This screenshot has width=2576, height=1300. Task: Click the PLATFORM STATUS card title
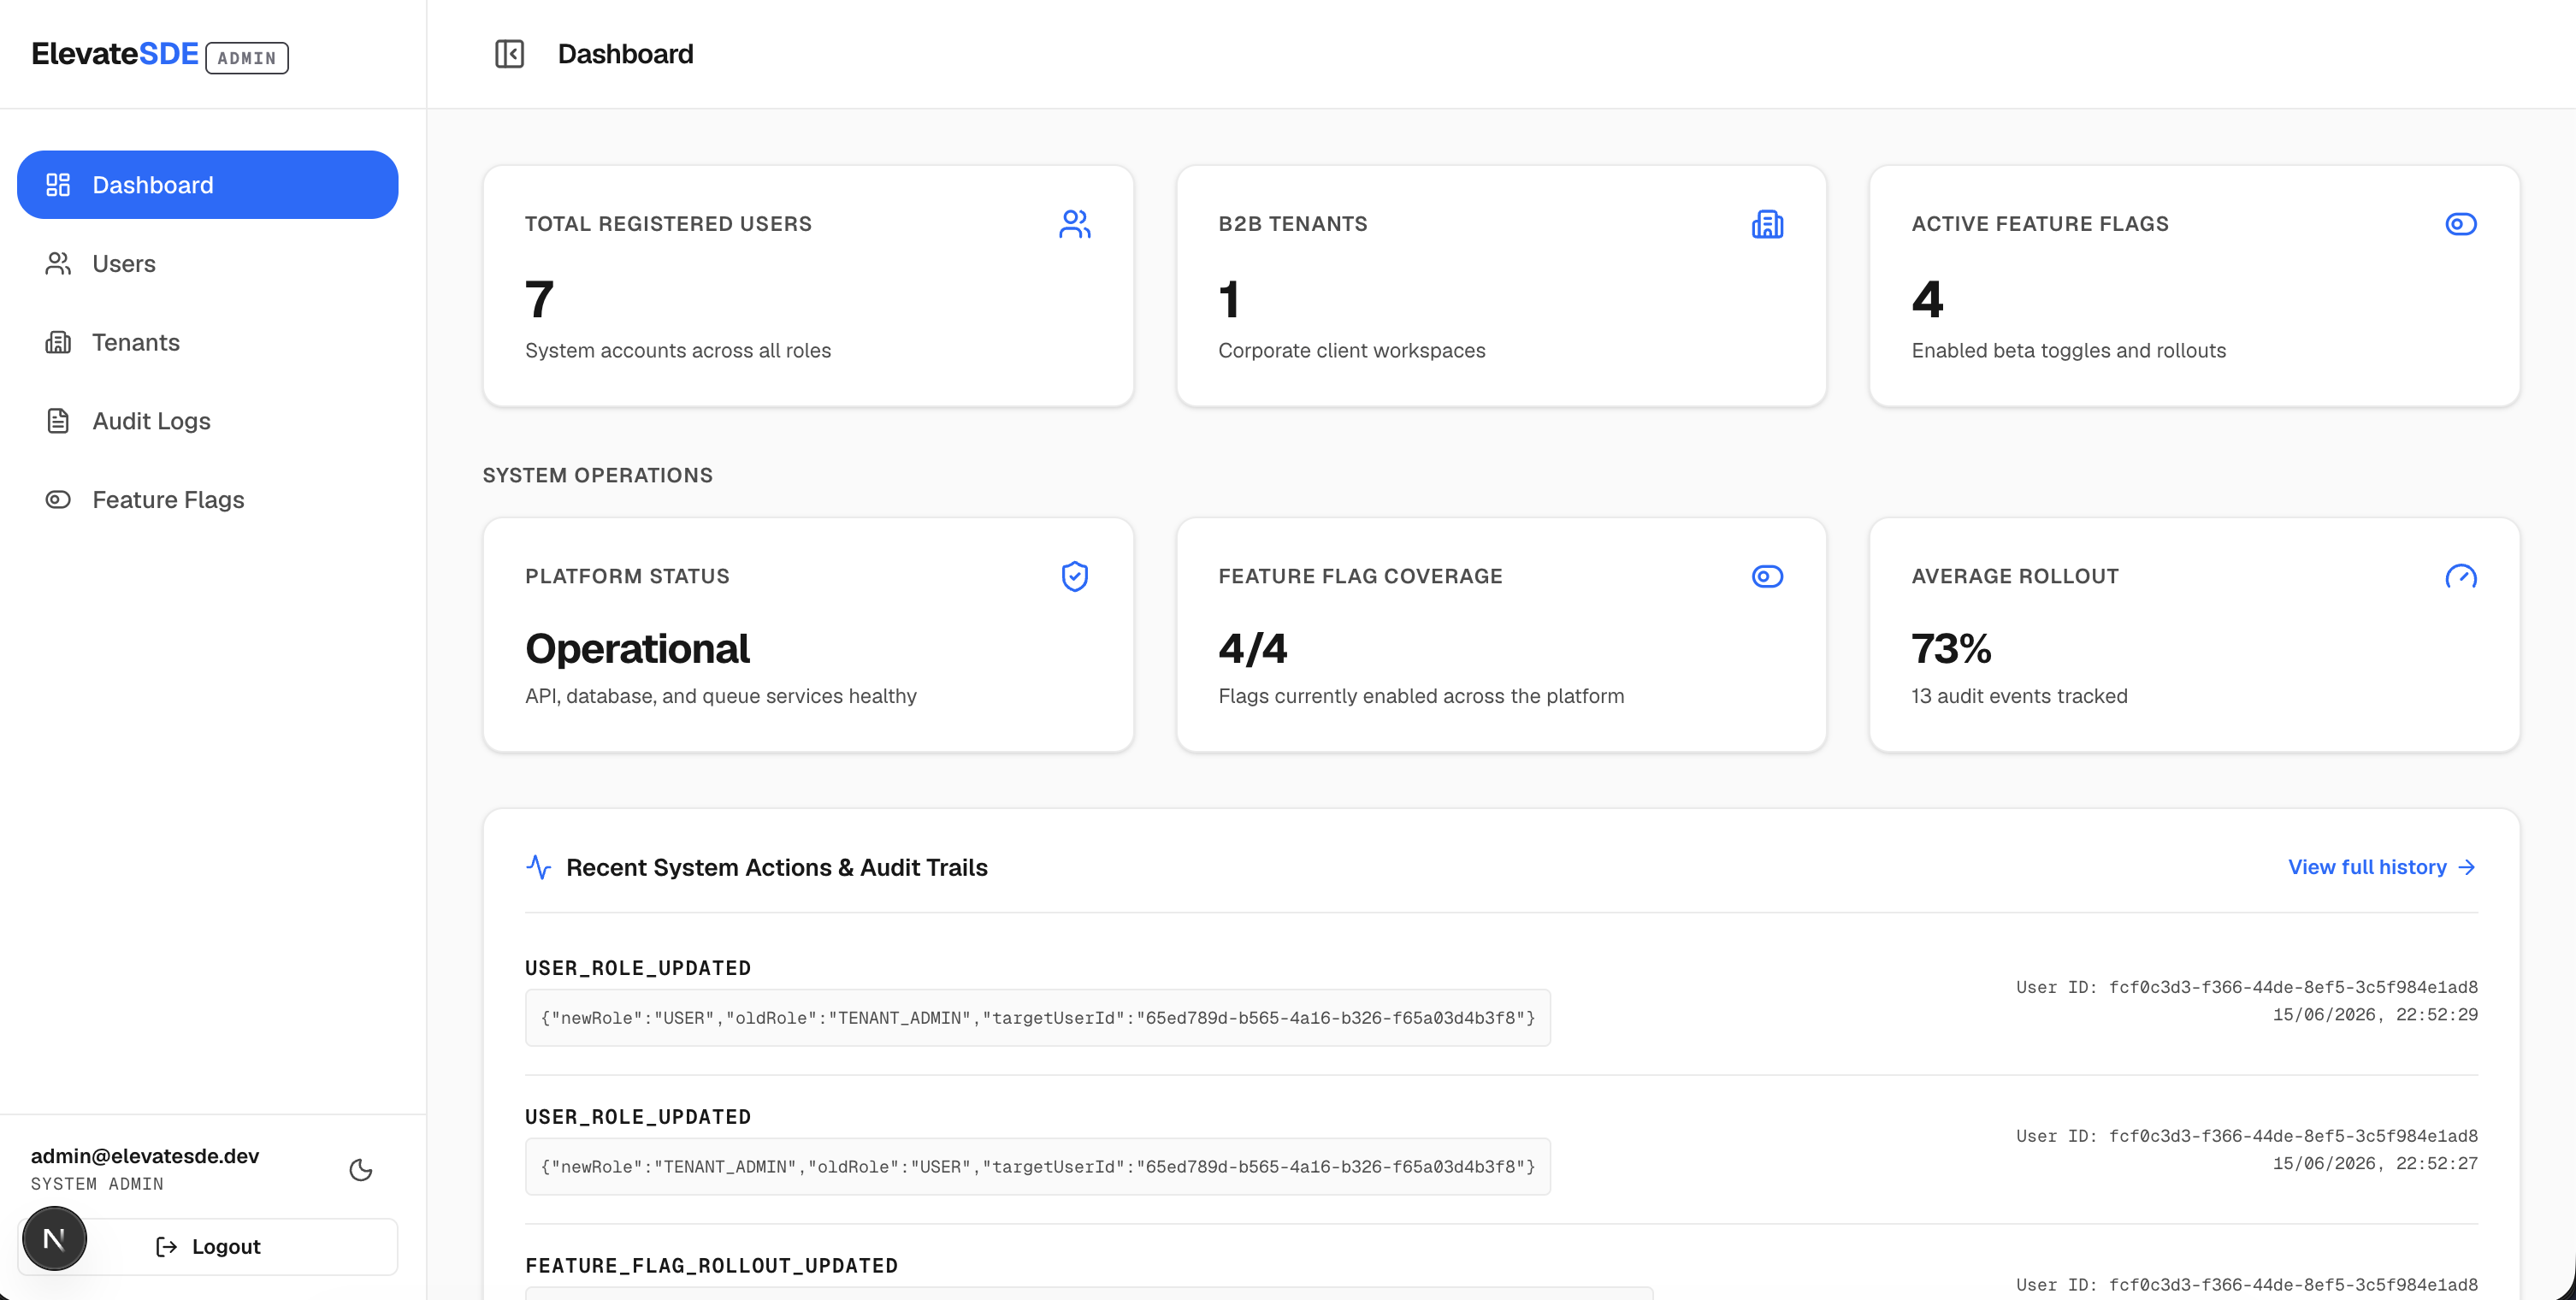click(x=627, y=576)
